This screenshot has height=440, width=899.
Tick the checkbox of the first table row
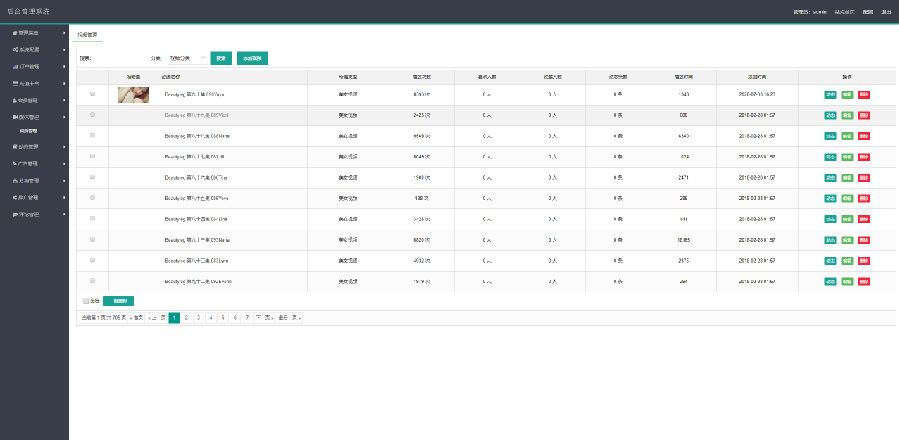tap(93, 94)
